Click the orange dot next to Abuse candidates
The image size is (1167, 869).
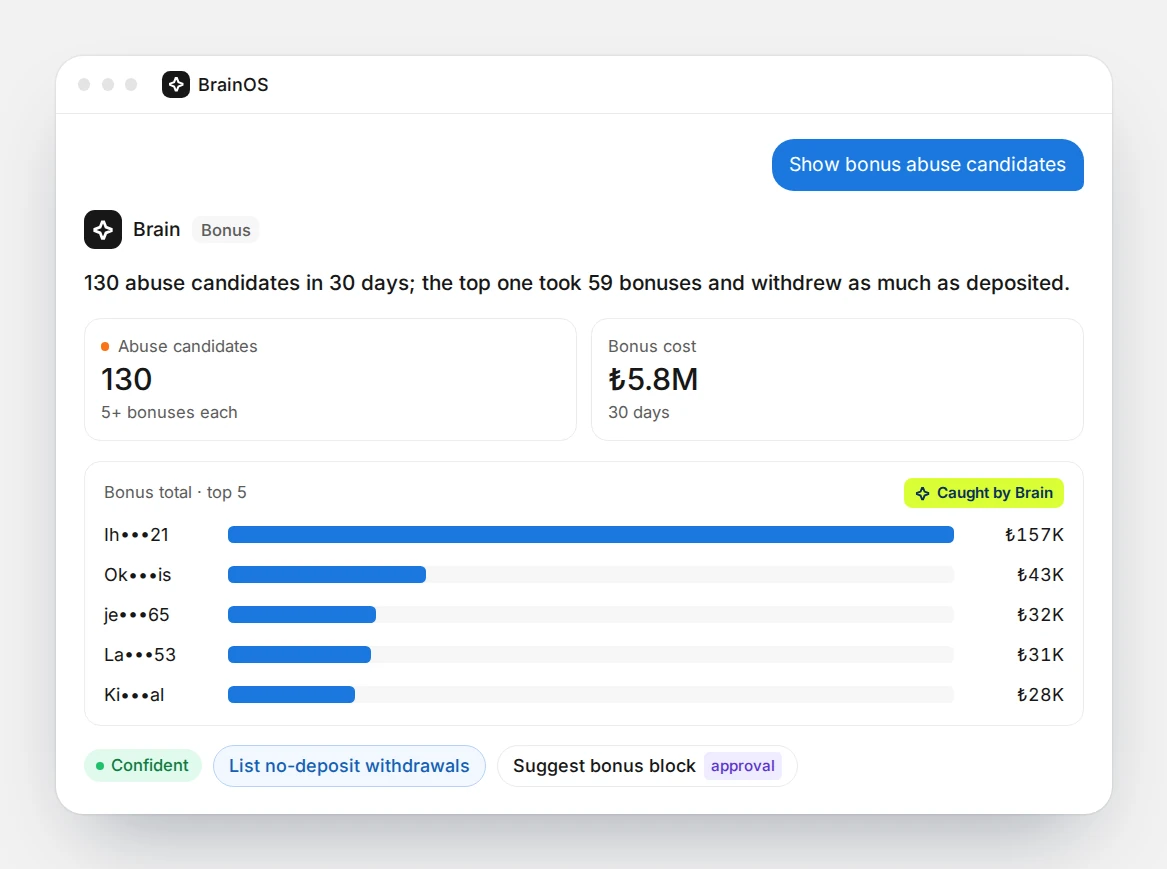tap(105, 347)
